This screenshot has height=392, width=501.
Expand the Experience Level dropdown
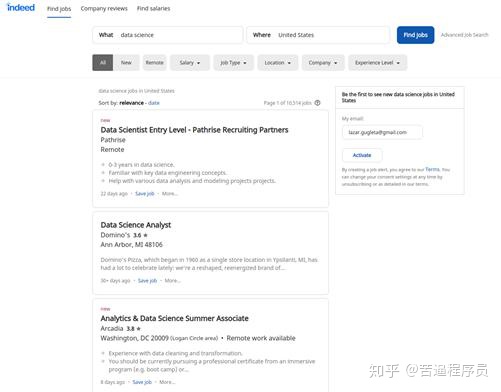pos(377,63)
